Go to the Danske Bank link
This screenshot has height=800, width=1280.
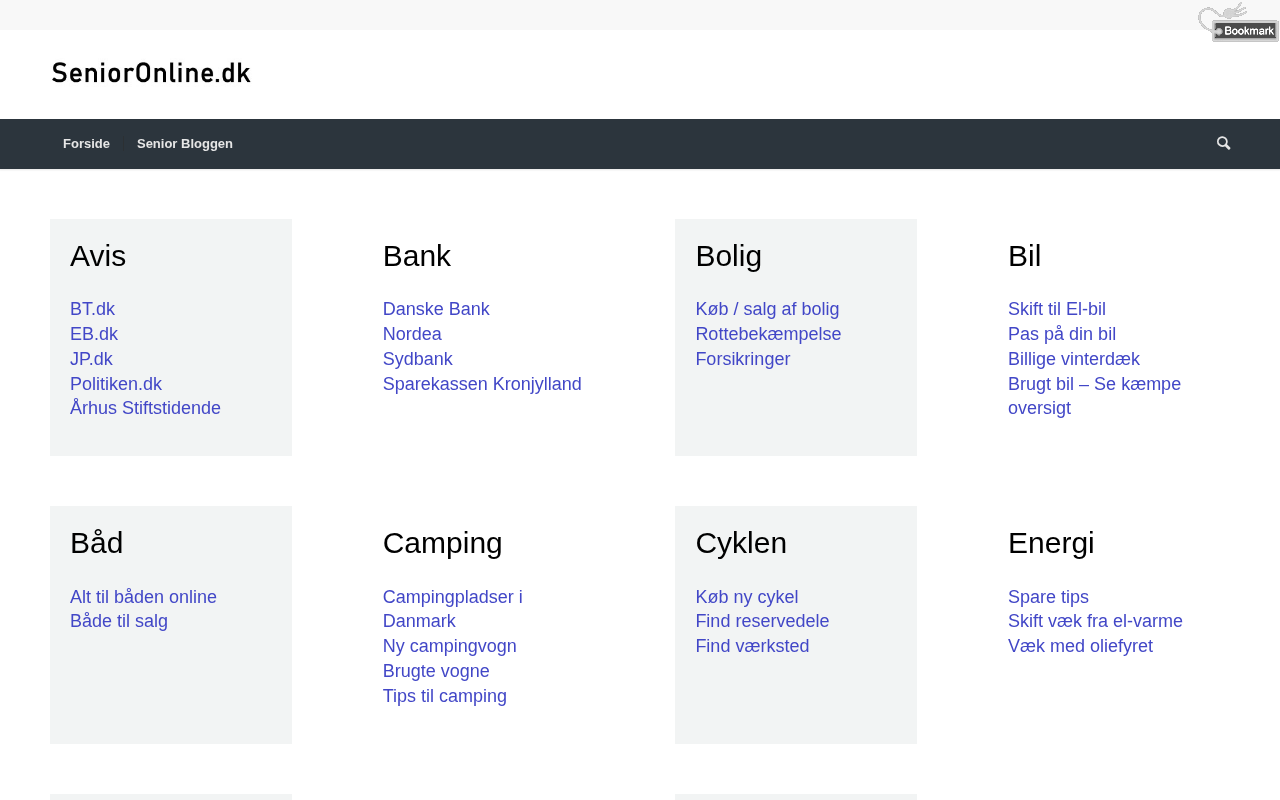coord(436,310)
